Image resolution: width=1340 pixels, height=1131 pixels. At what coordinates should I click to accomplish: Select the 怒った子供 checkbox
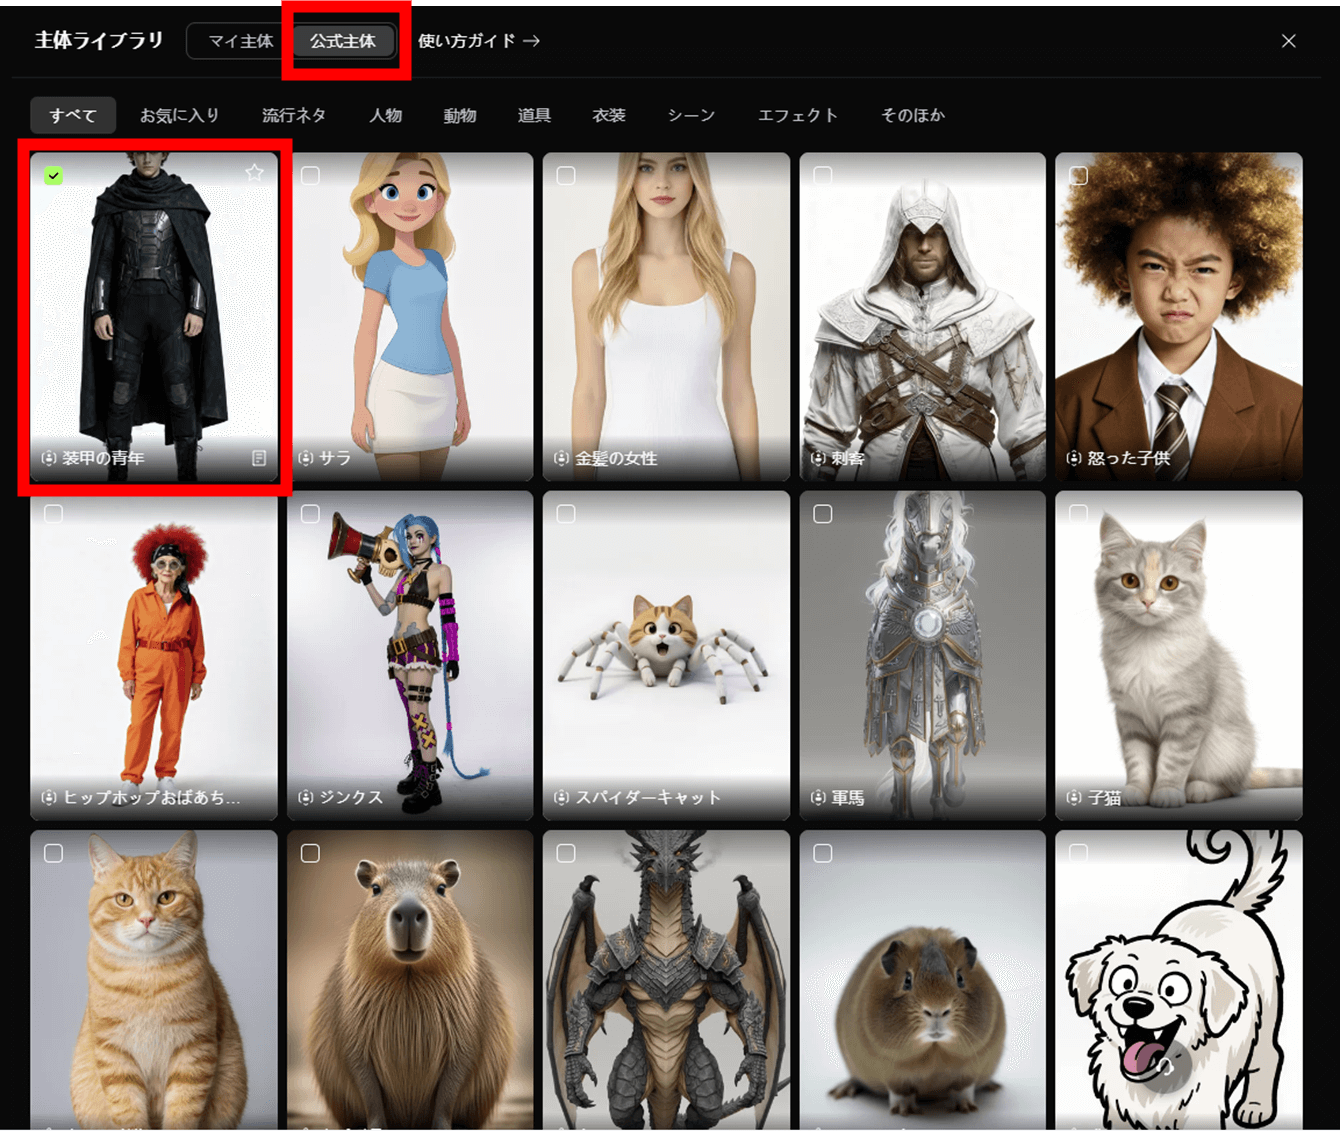coord(1079,176)
